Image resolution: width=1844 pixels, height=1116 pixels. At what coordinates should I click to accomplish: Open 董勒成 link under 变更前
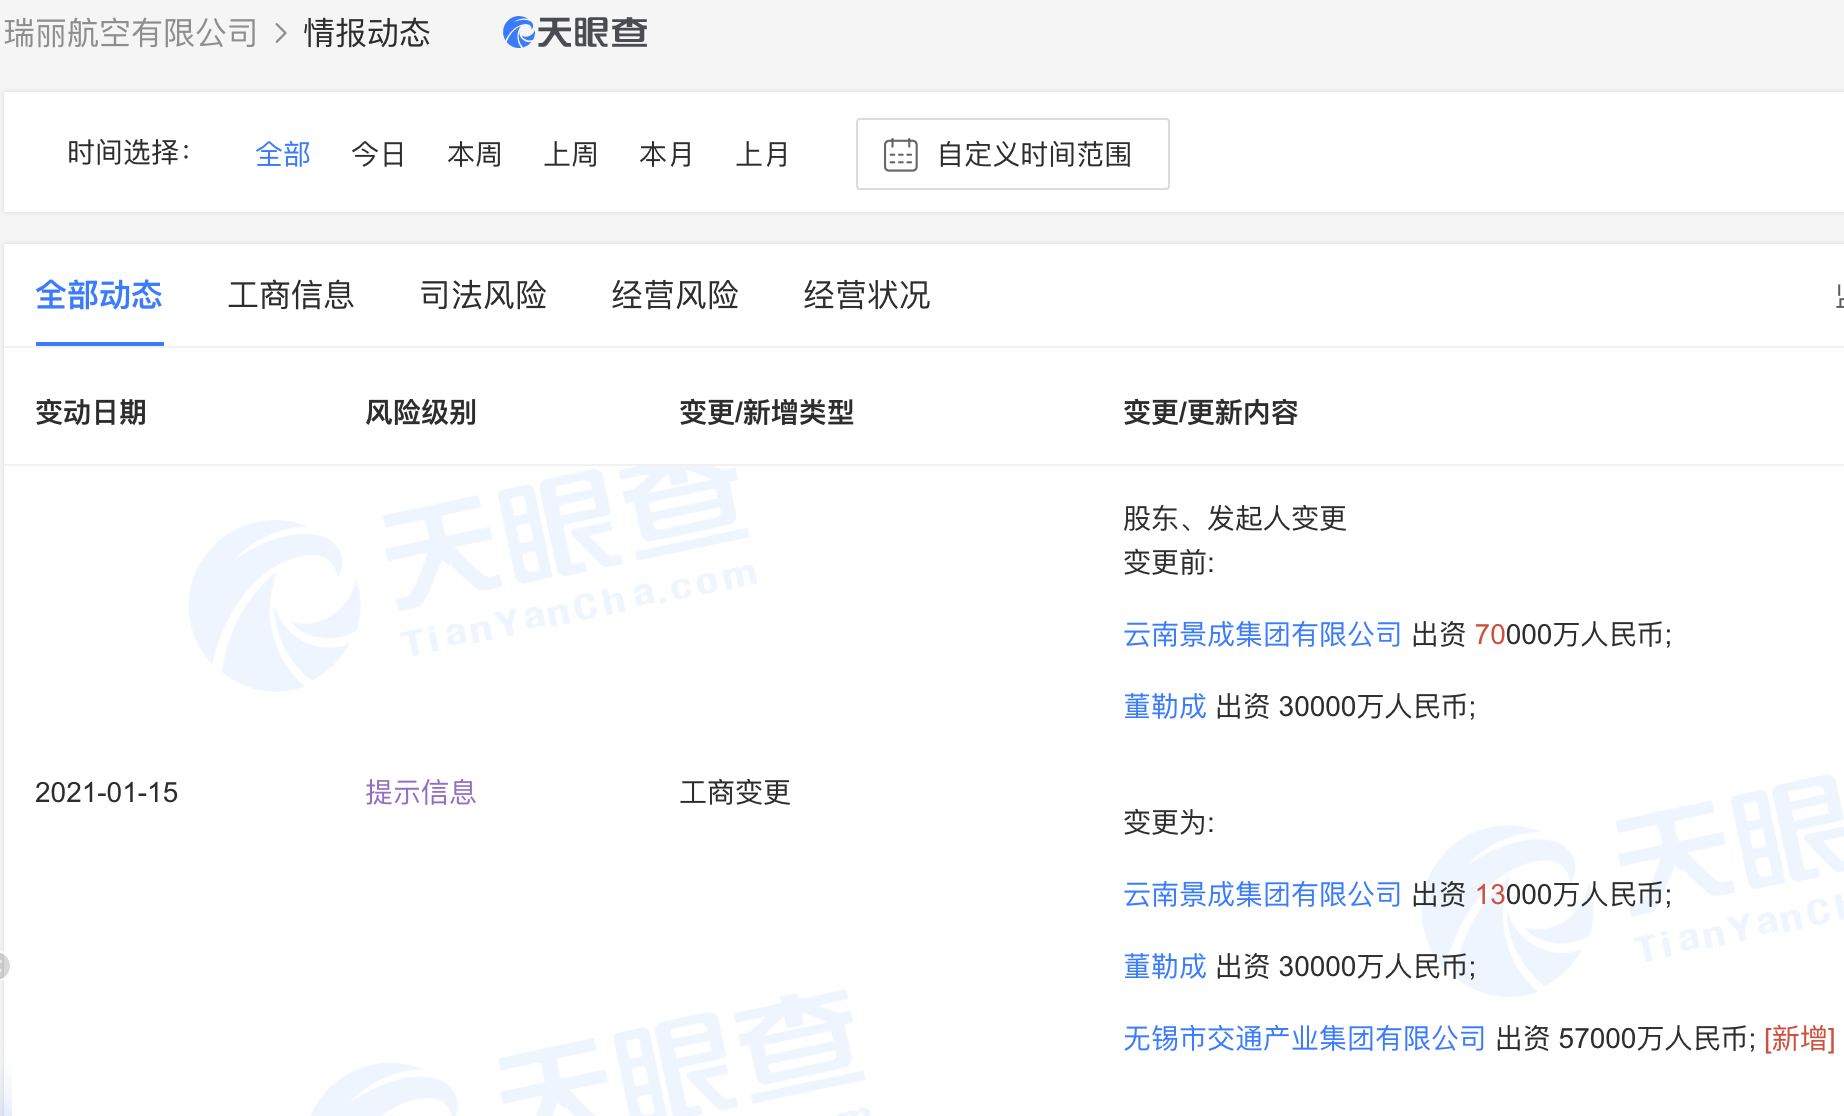[x=1165, y=706]
